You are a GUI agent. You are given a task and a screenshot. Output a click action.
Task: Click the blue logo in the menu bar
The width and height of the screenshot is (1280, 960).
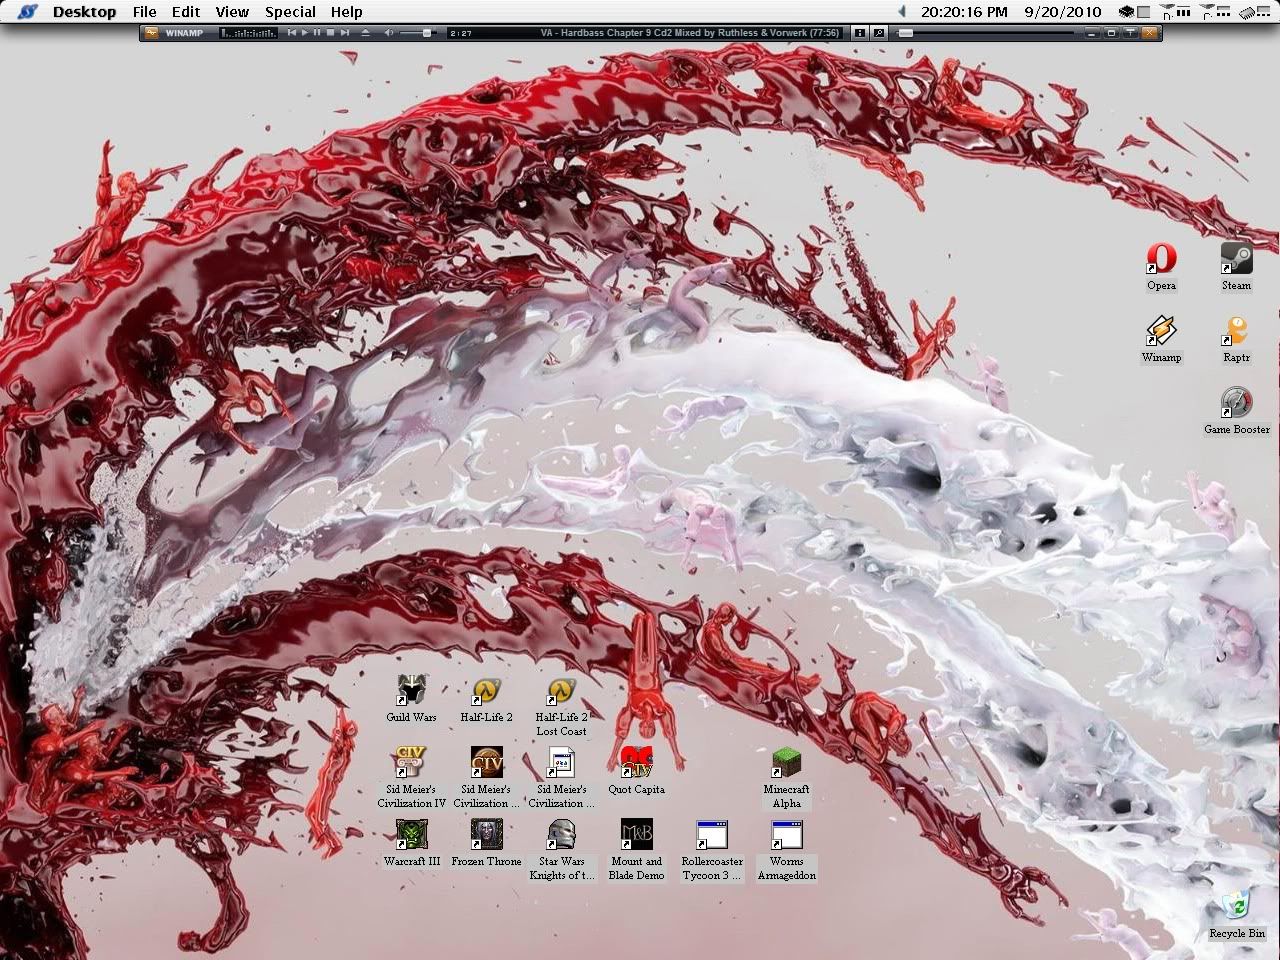[x=28, y=12]
